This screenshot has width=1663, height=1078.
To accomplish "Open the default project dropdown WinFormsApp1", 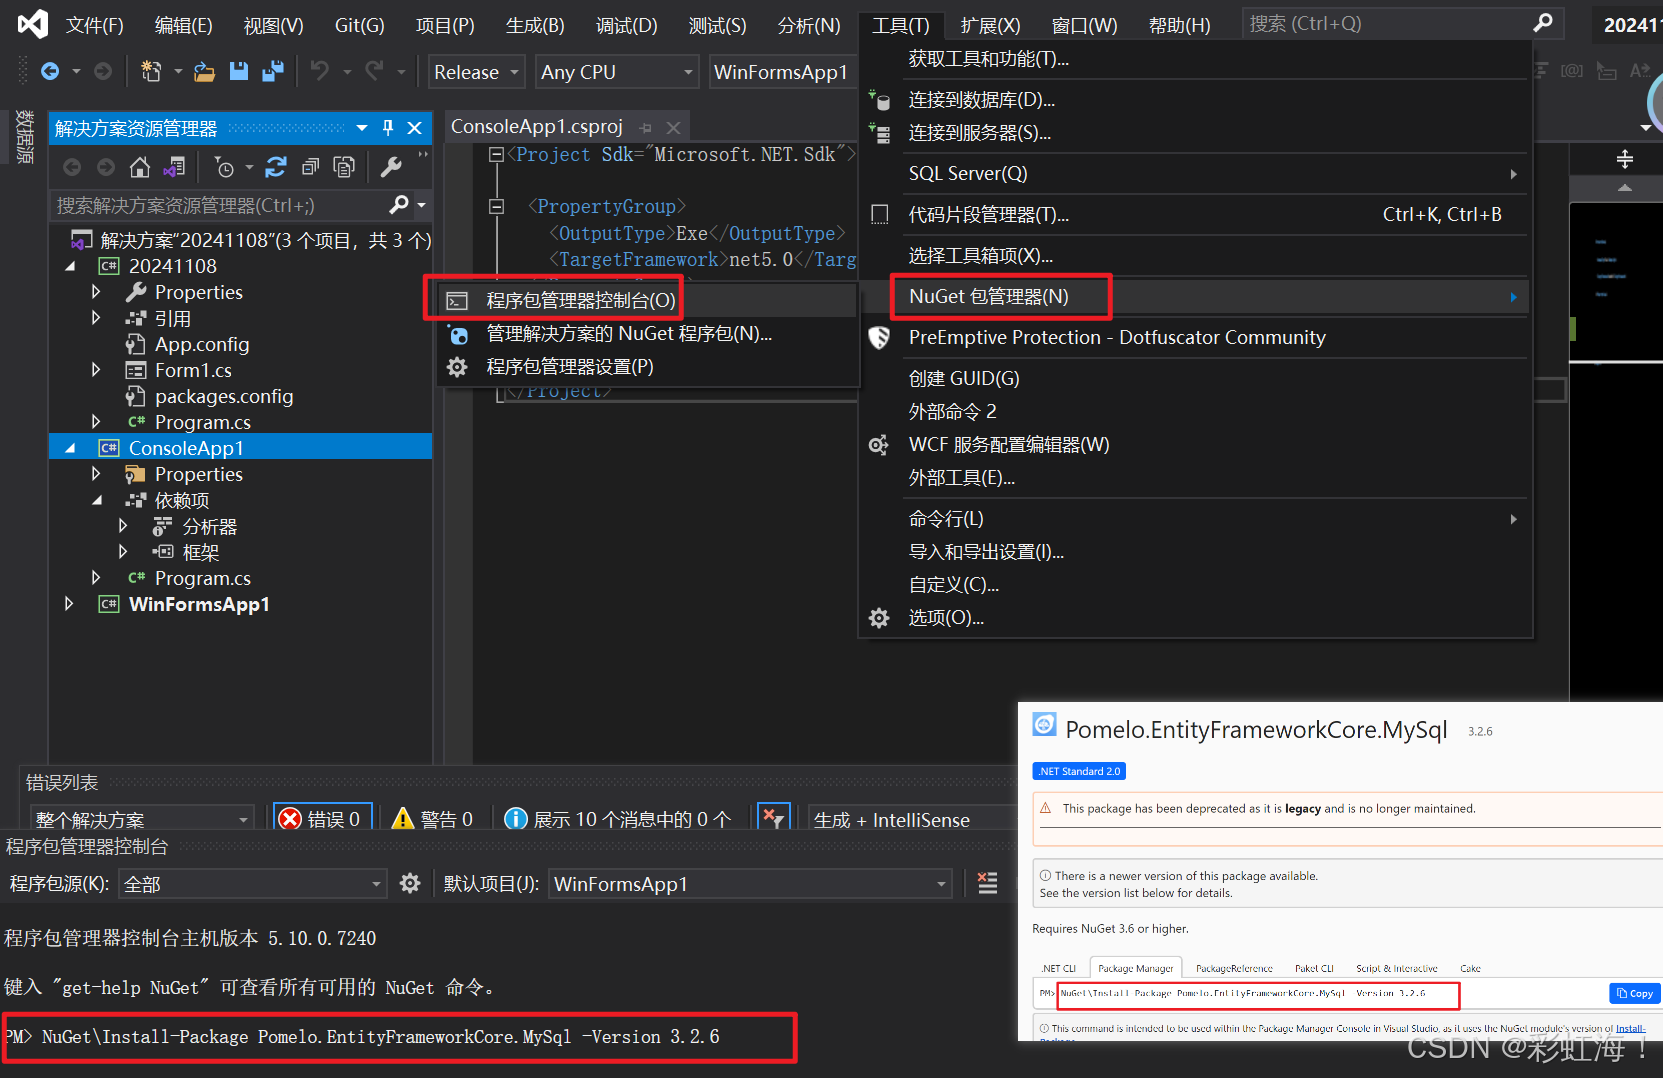I will pos(750,884).
